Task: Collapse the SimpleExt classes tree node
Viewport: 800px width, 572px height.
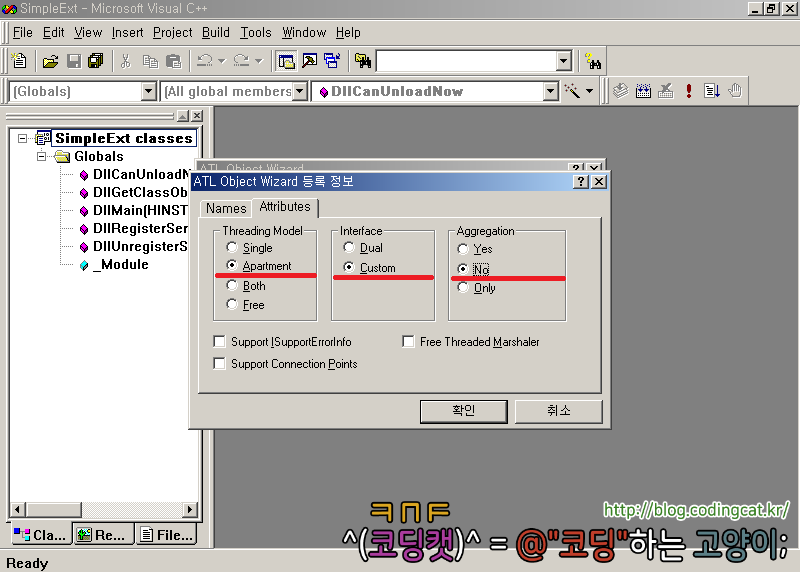Action: pos(22,138)
